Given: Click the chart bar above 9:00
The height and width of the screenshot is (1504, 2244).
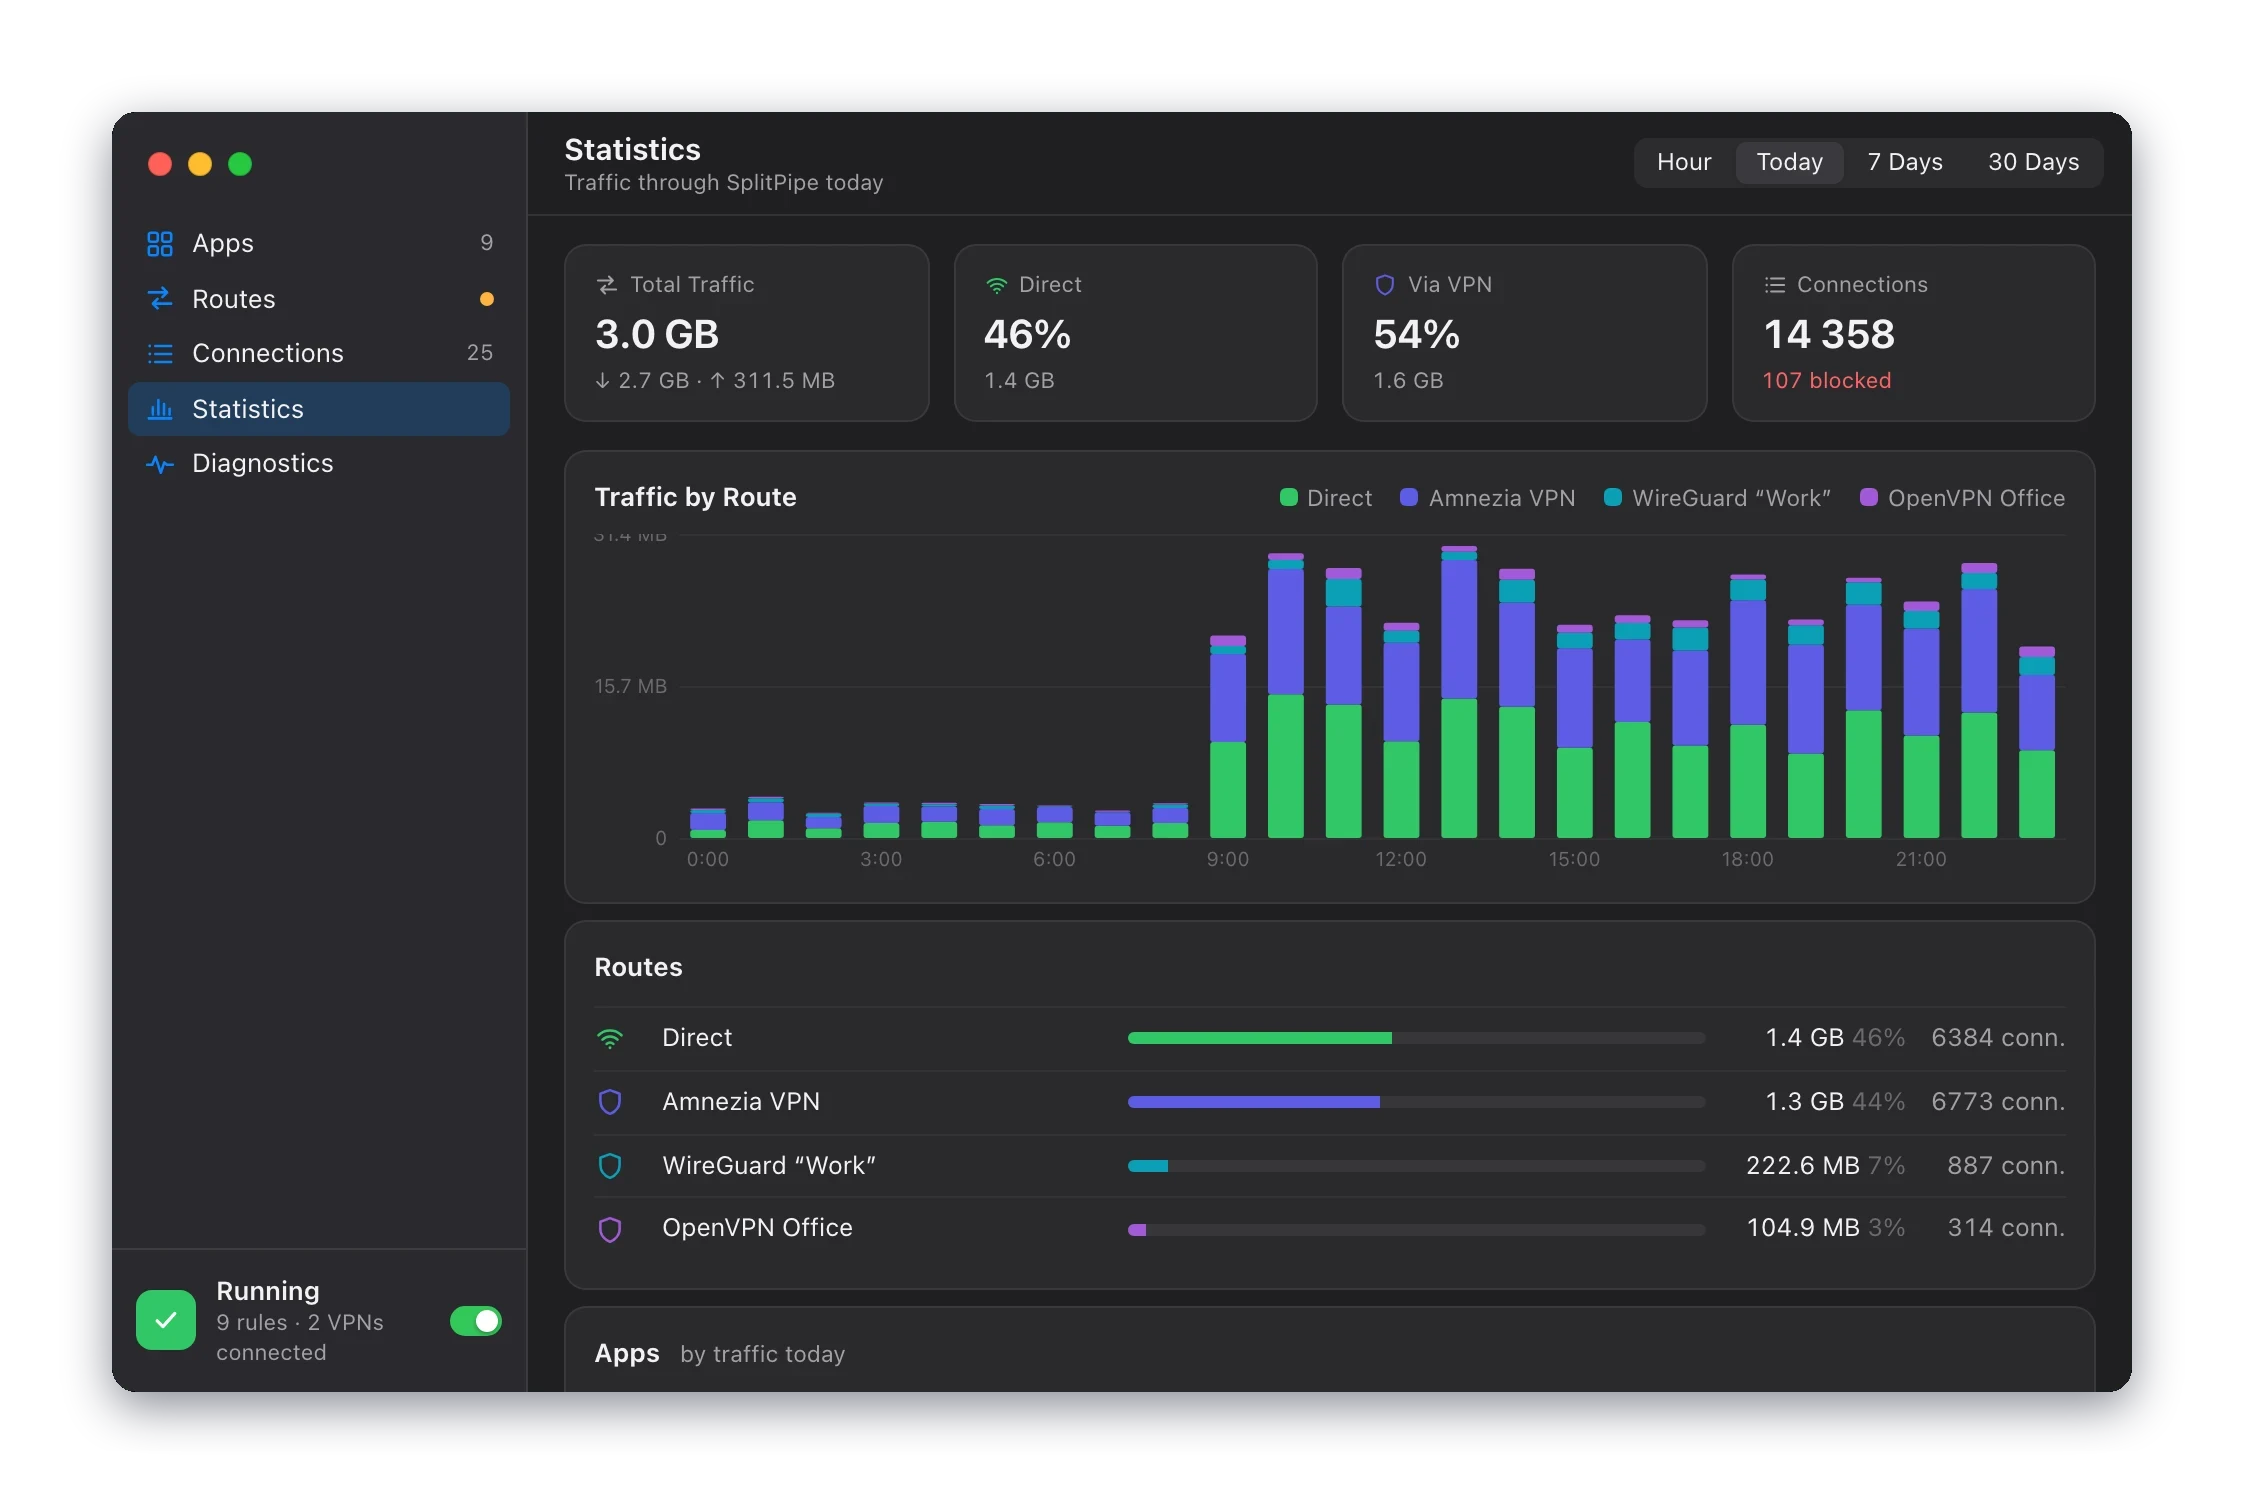Looking at the screenshot, I should 1228,737.
